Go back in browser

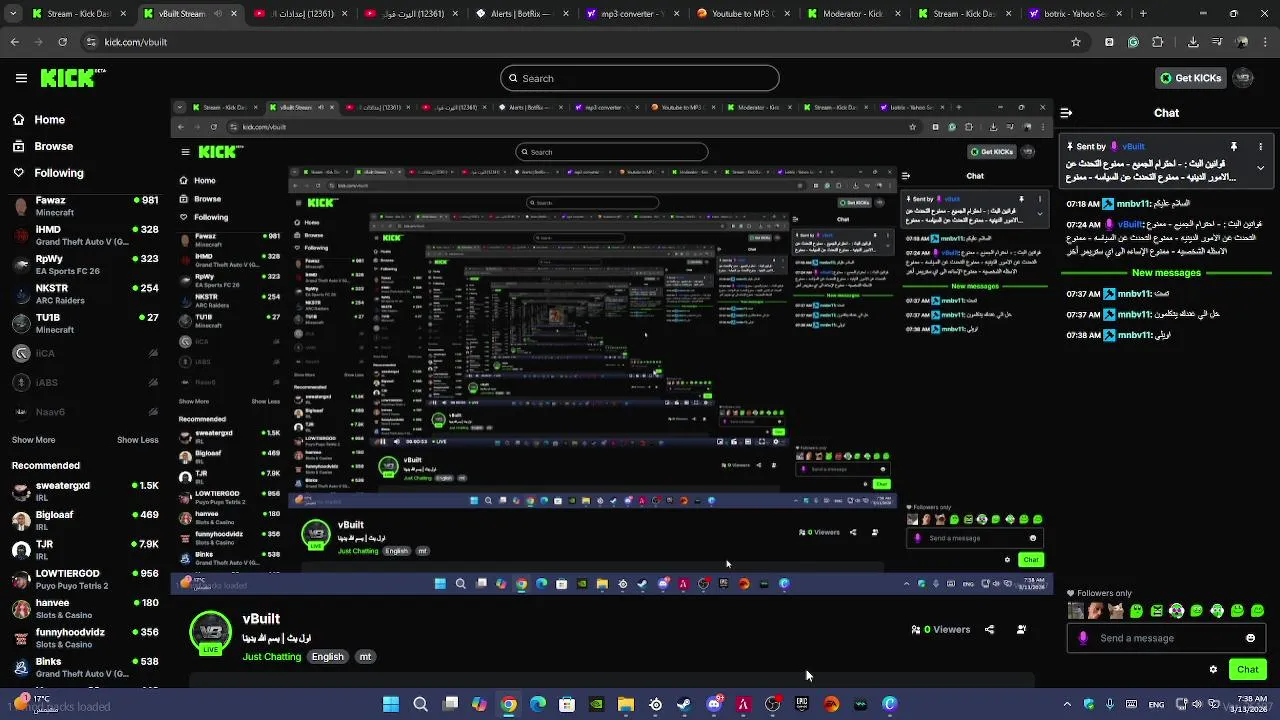(14, 42)
